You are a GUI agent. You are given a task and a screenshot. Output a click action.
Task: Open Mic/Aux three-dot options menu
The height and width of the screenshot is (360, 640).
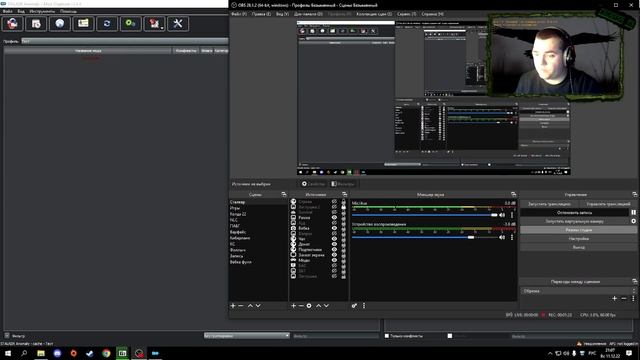512,215
